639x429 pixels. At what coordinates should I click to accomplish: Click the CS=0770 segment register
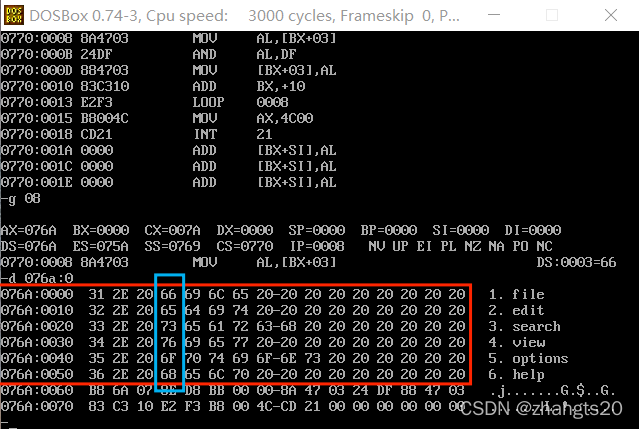(x=245, y=246)
